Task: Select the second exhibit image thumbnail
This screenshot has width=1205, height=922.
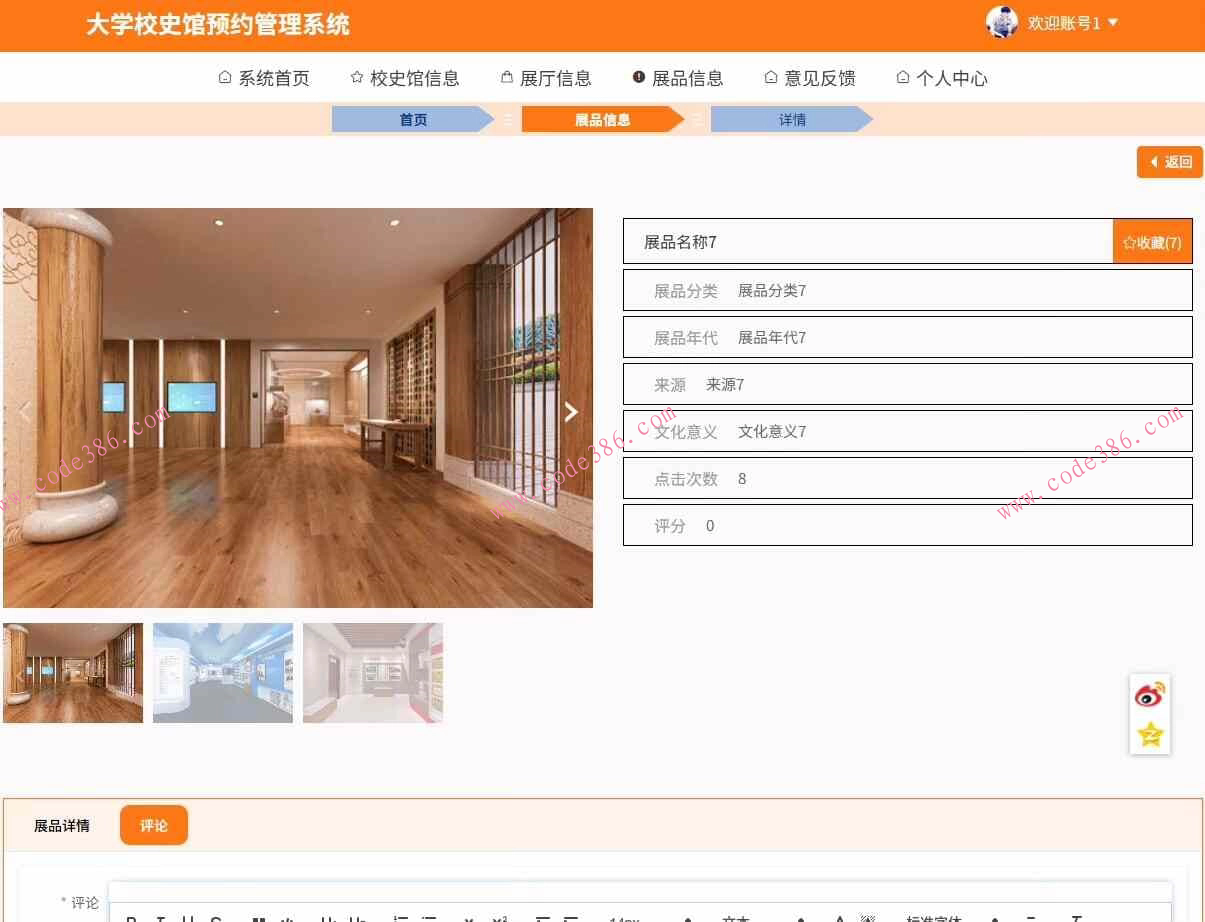Action: 222,671
